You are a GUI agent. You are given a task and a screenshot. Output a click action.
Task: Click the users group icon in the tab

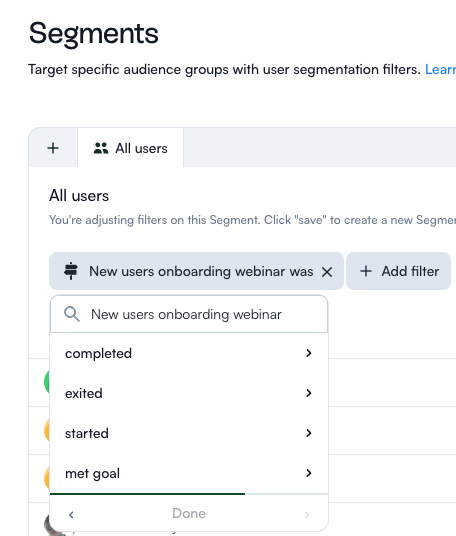click(x=101, y=148)
